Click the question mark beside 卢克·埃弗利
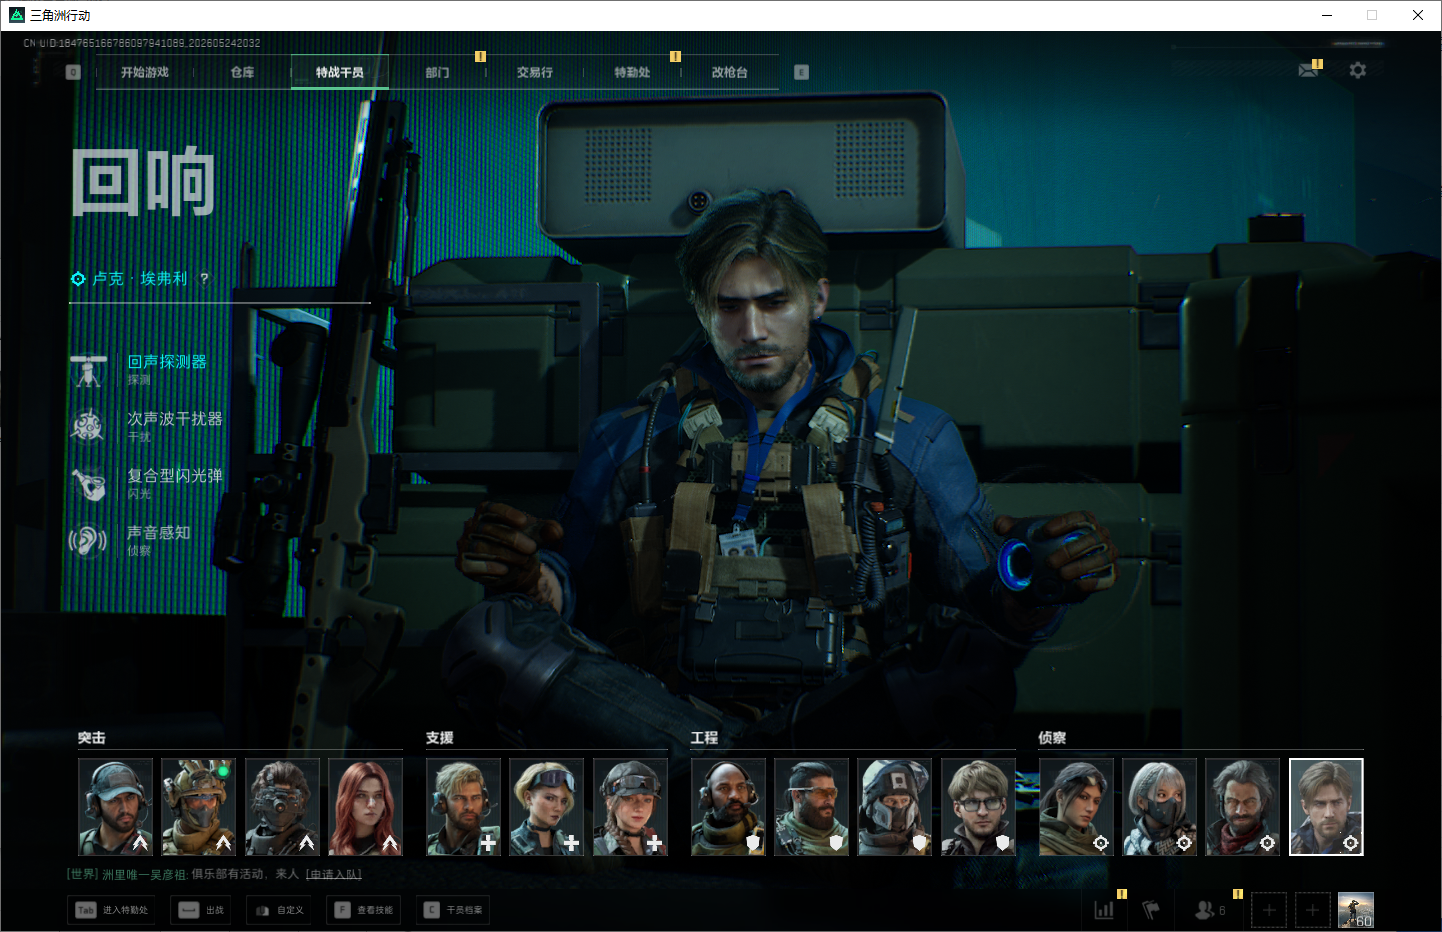Viewport: 1442px width, 932px height. pyautogui.click(x=204, y=278)
